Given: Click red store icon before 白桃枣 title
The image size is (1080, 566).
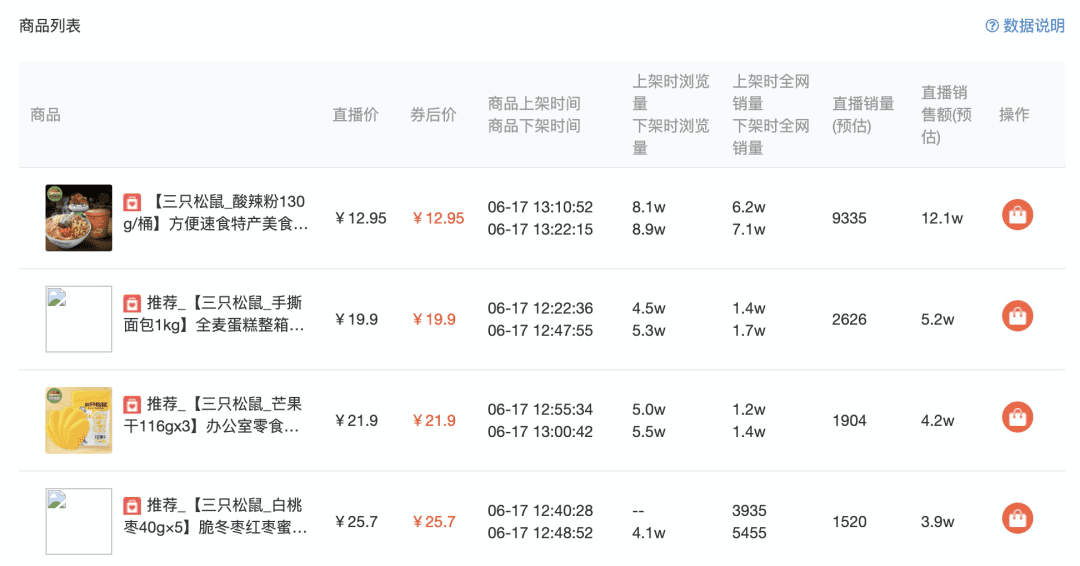Looking at the screenshot, I should point(132,505).
